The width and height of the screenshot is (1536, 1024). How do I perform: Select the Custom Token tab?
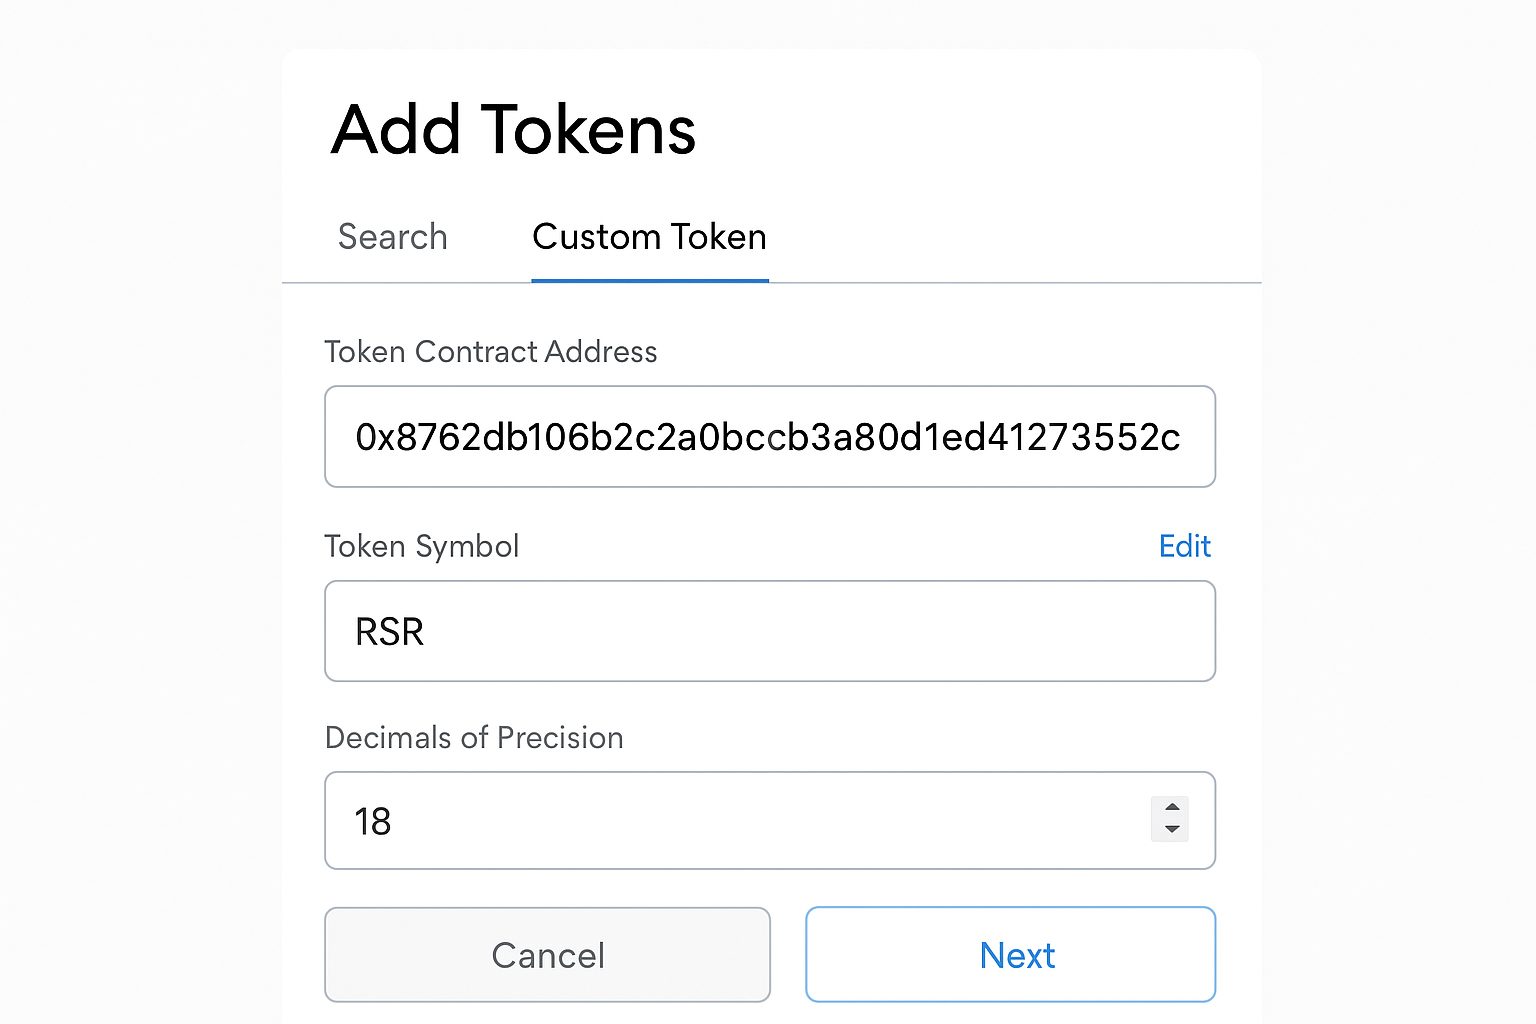pyautogui.click(x=649, y=237)
